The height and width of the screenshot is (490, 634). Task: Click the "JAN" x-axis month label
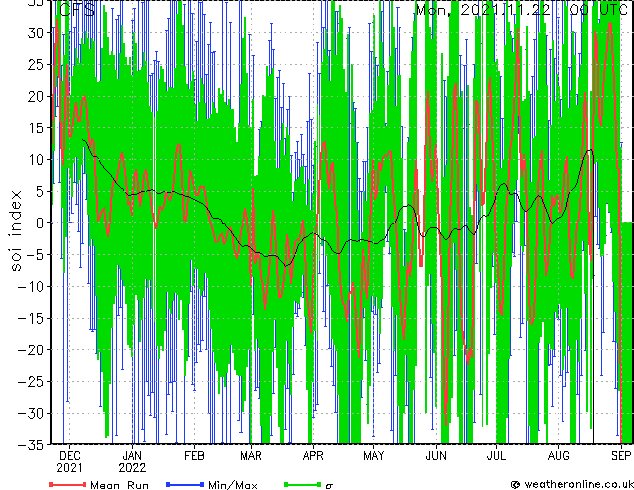coord(132,456)
